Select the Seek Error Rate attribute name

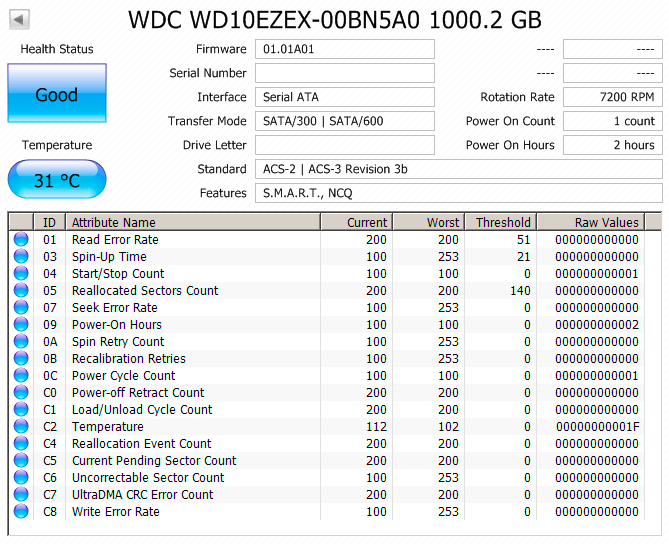(115, 307)
